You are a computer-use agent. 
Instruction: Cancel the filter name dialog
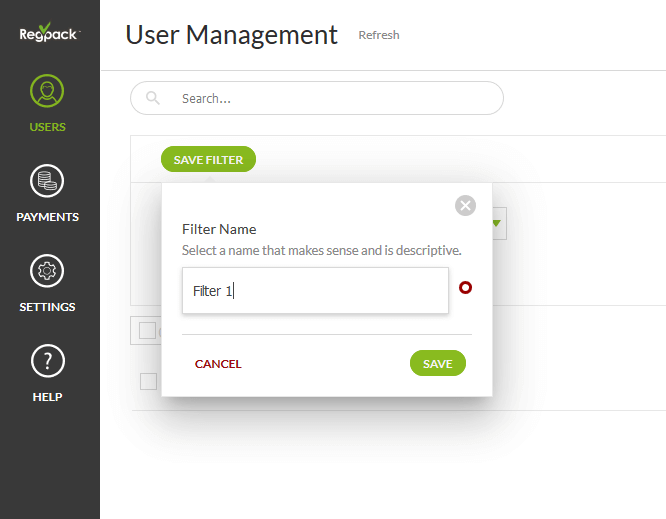(x=218, y=364)
